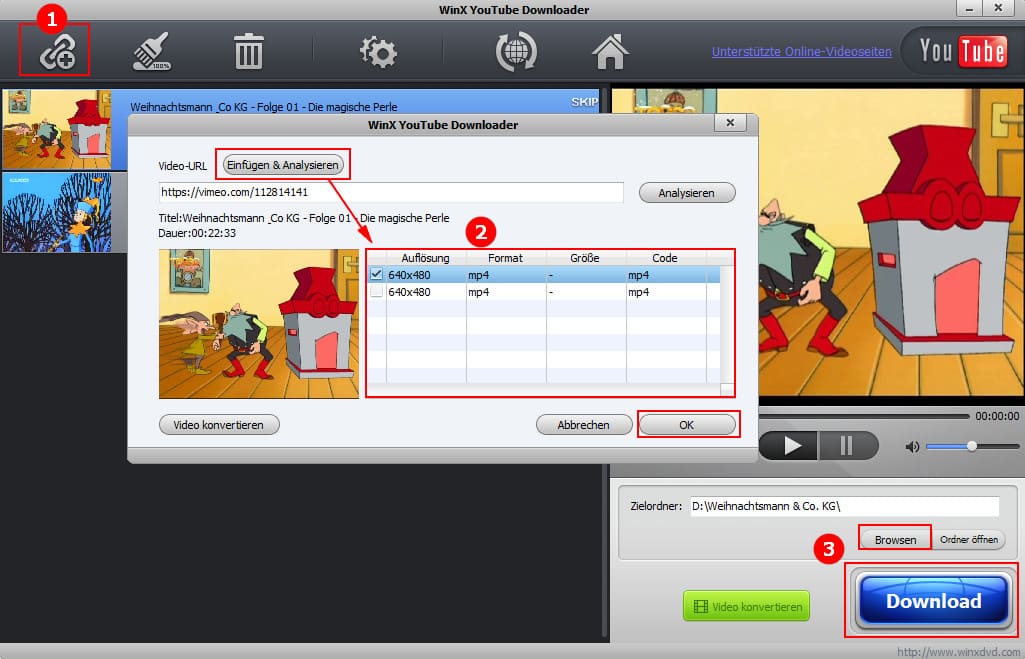Open the winxdvd.com link
1025x659 pixels.
960,652
